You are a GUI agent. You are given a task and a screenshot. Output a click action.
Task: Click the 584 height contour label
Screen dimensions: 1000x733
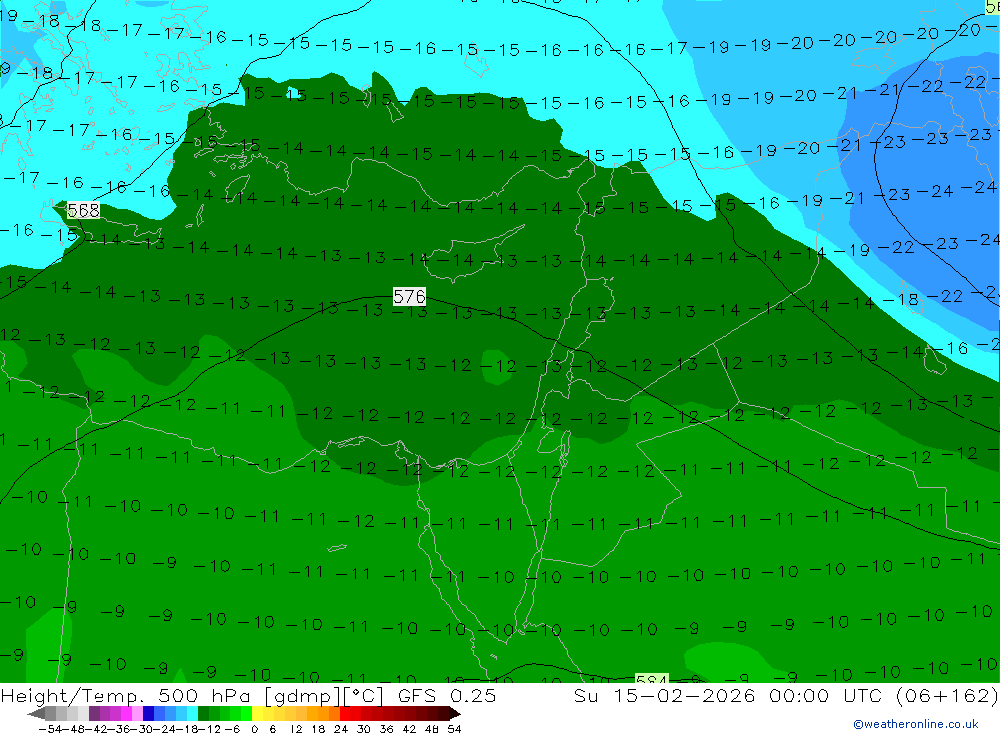coord(652,678)
